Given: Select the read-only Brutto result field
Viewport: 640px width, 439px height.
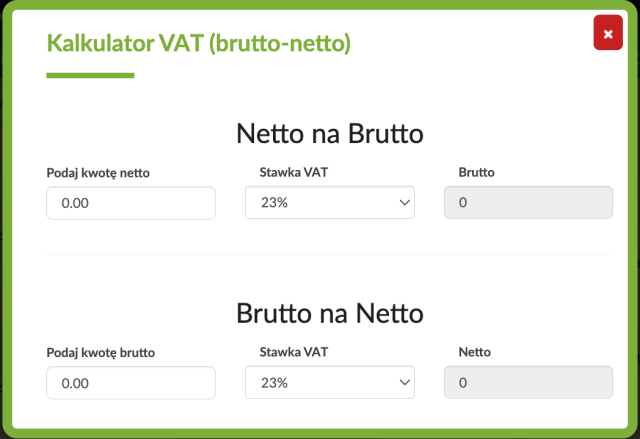Looking at the screenshot, I should [x=528, y=202].
